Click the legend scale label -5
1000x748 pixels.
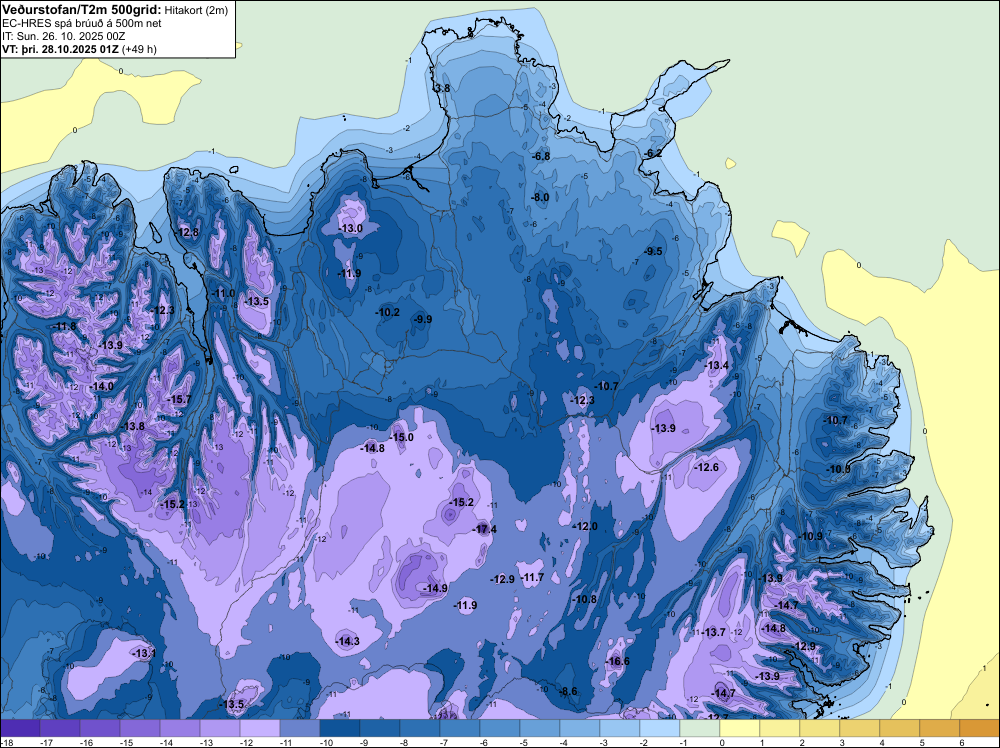click(525, 743)
